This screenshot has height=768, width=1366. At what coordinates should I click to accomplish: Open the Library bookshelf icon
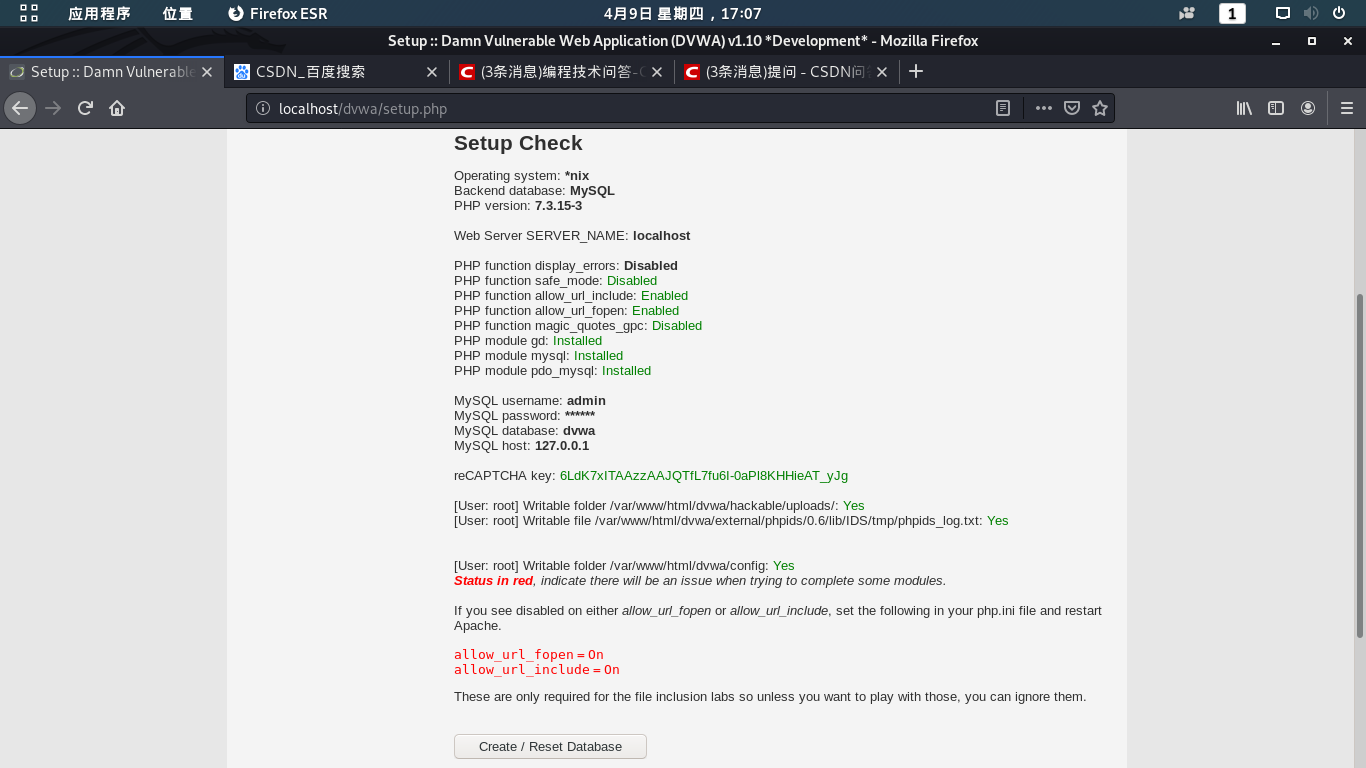click(x=1244, y=108)
